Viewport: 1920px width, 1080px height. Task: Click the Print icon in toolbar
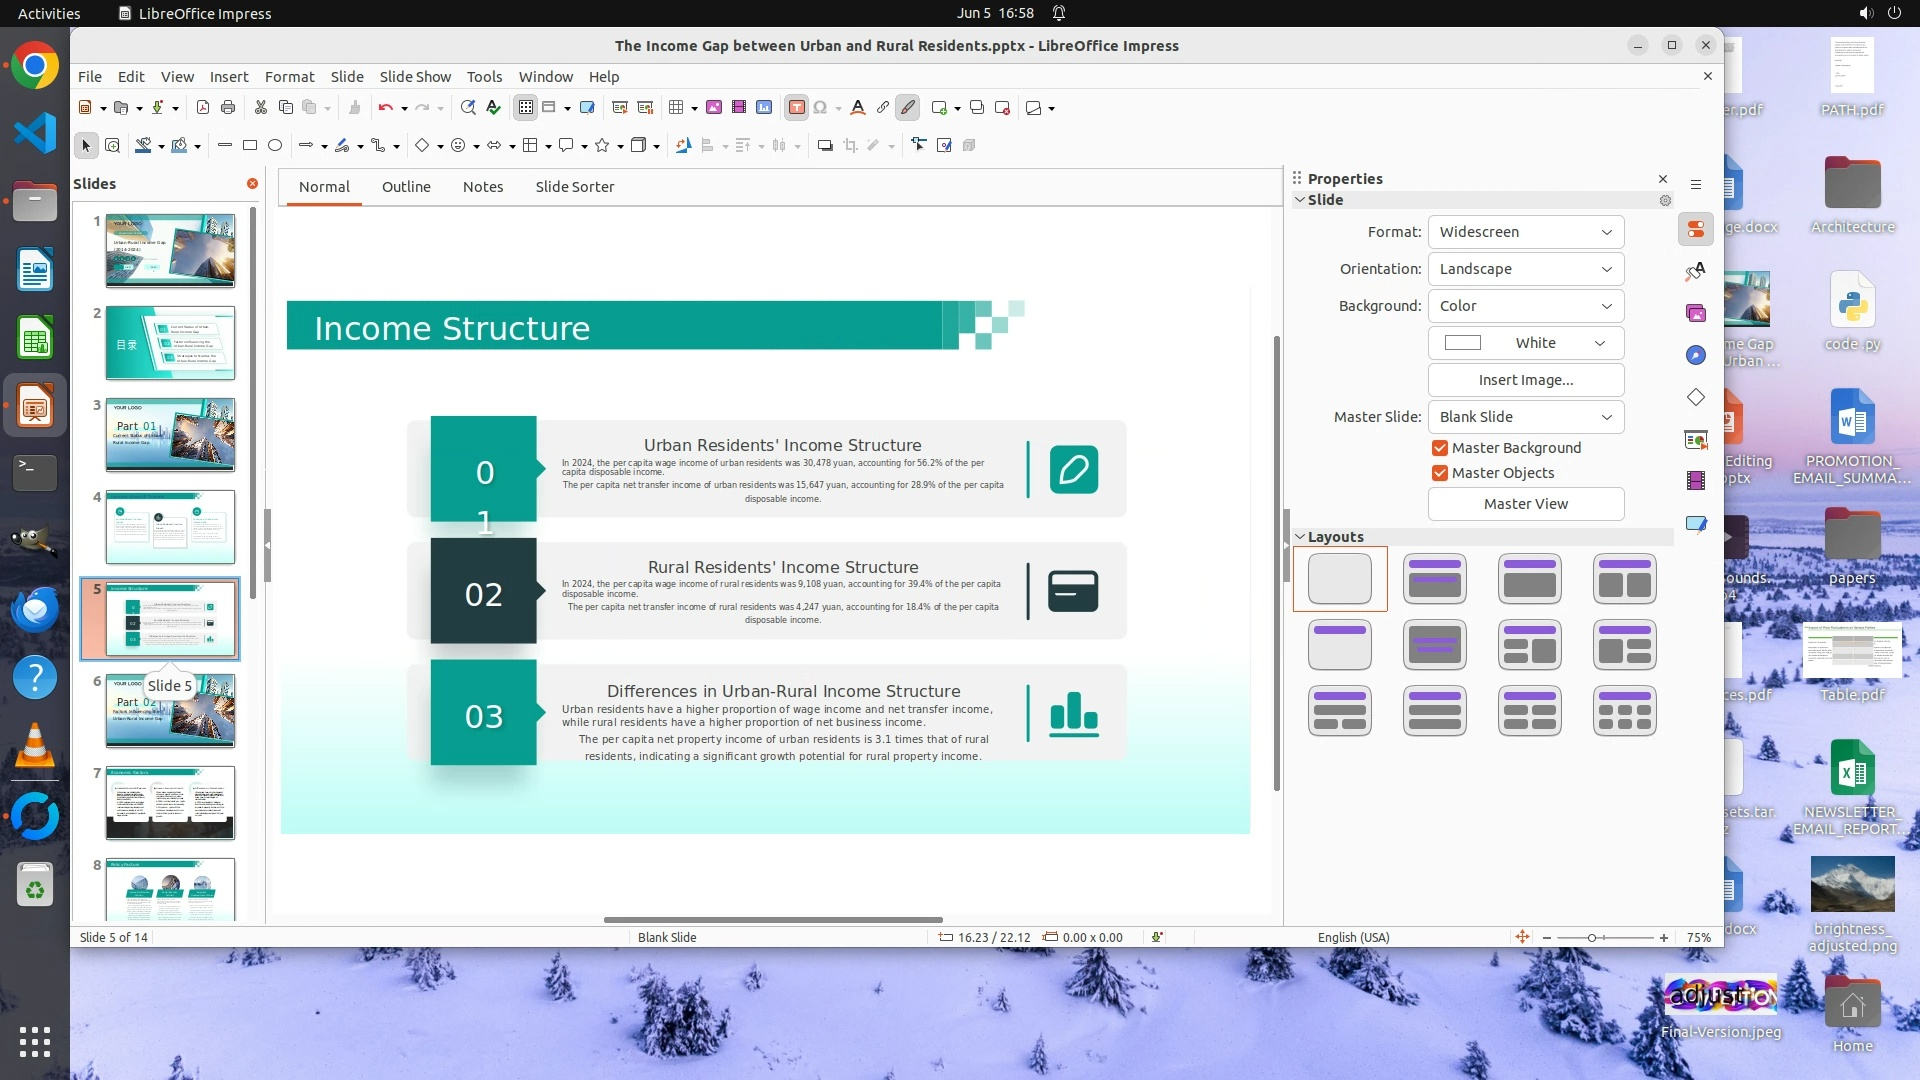228,108
